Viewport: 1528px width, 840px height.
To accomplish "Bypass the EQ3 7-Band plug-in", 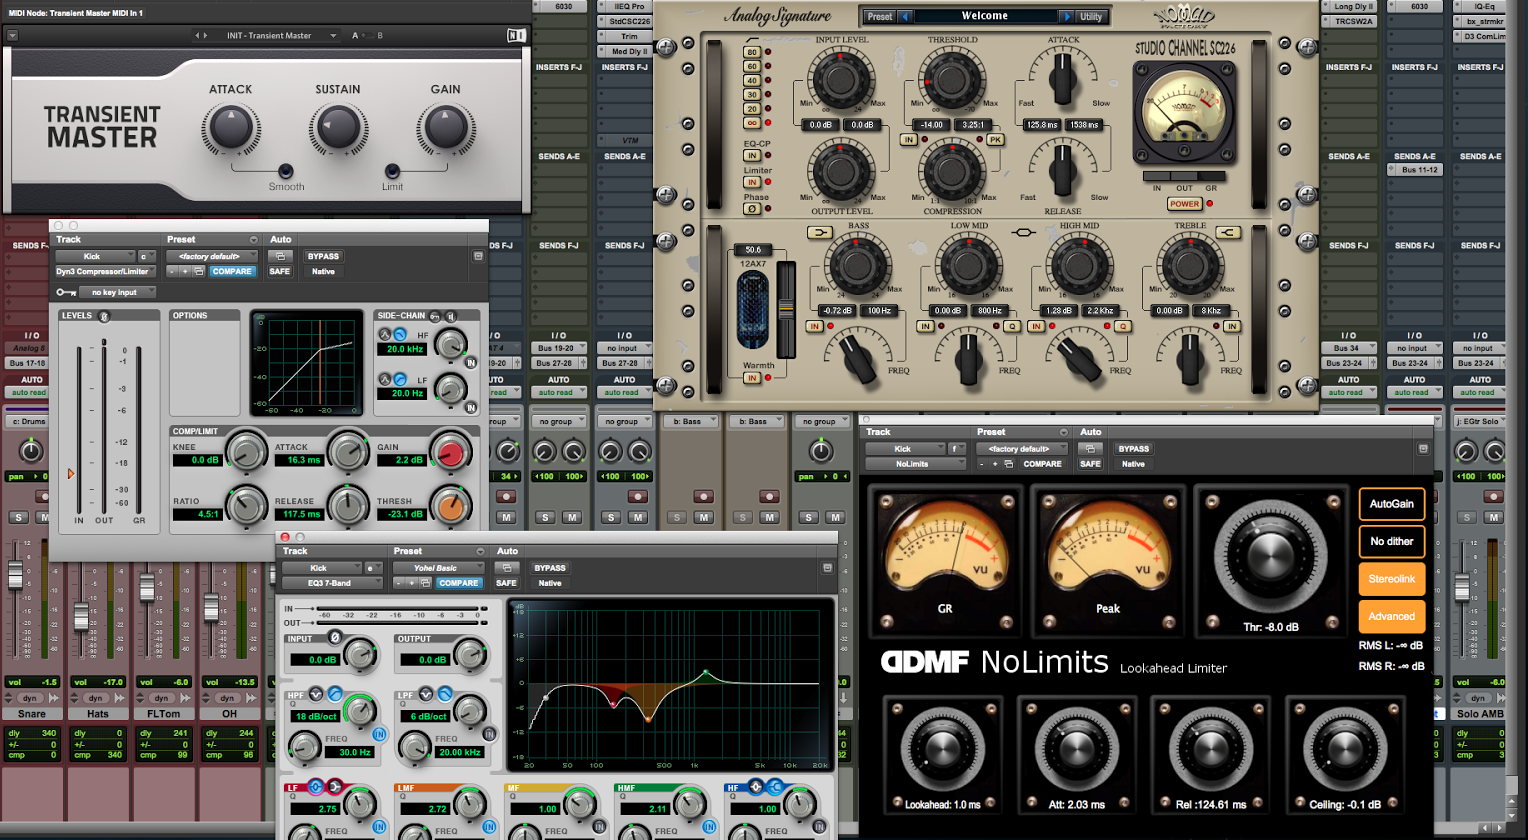I will [550, 568].
